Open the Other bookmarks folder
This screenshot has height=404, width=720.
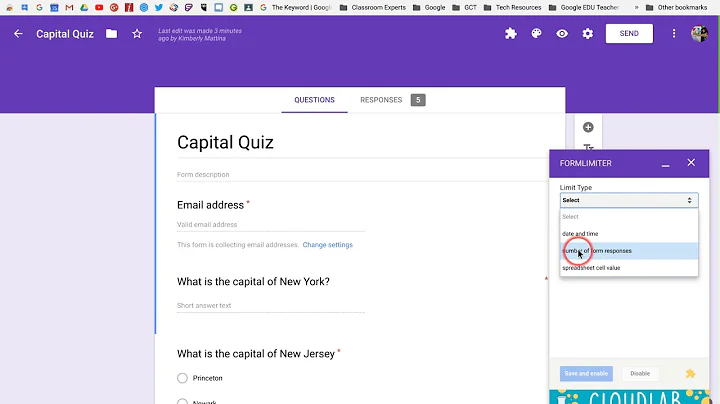(x=676, y=7)
